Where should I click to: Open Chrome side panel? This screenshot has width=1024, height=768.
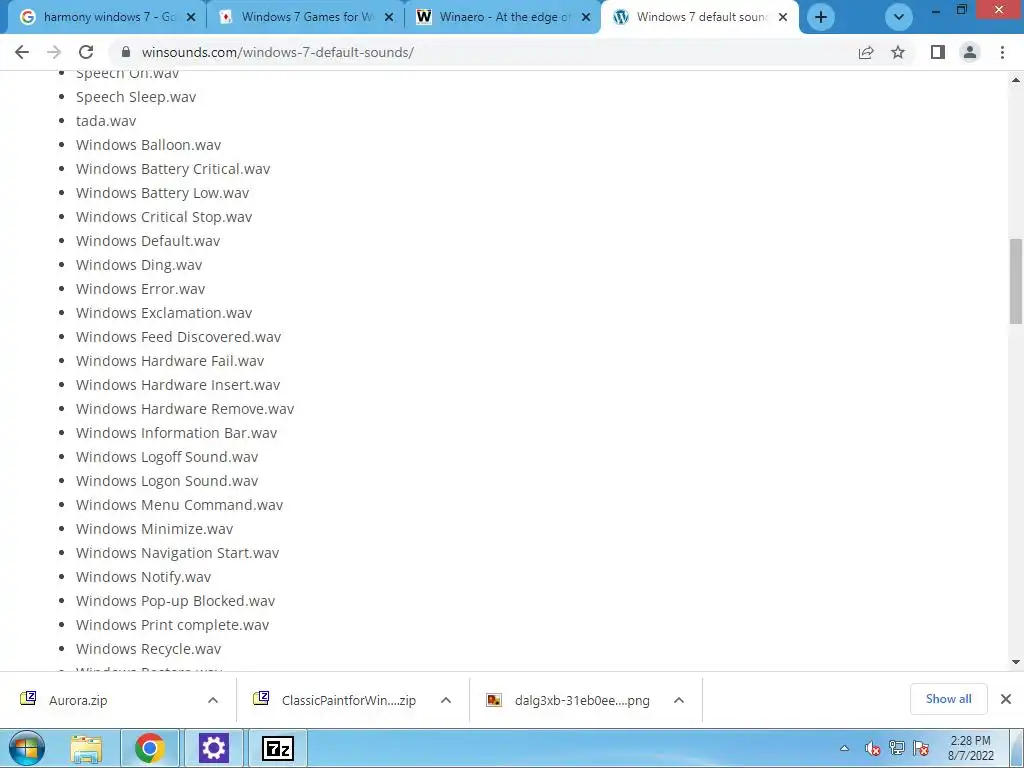(938, 52)
